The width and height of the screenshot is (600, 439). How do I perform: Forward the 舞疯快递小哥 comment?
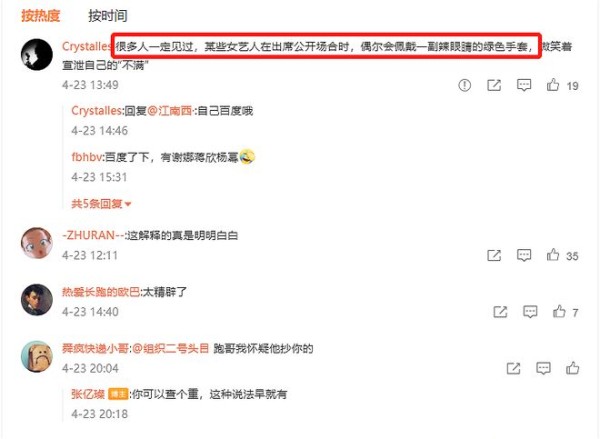pos(513,369)
